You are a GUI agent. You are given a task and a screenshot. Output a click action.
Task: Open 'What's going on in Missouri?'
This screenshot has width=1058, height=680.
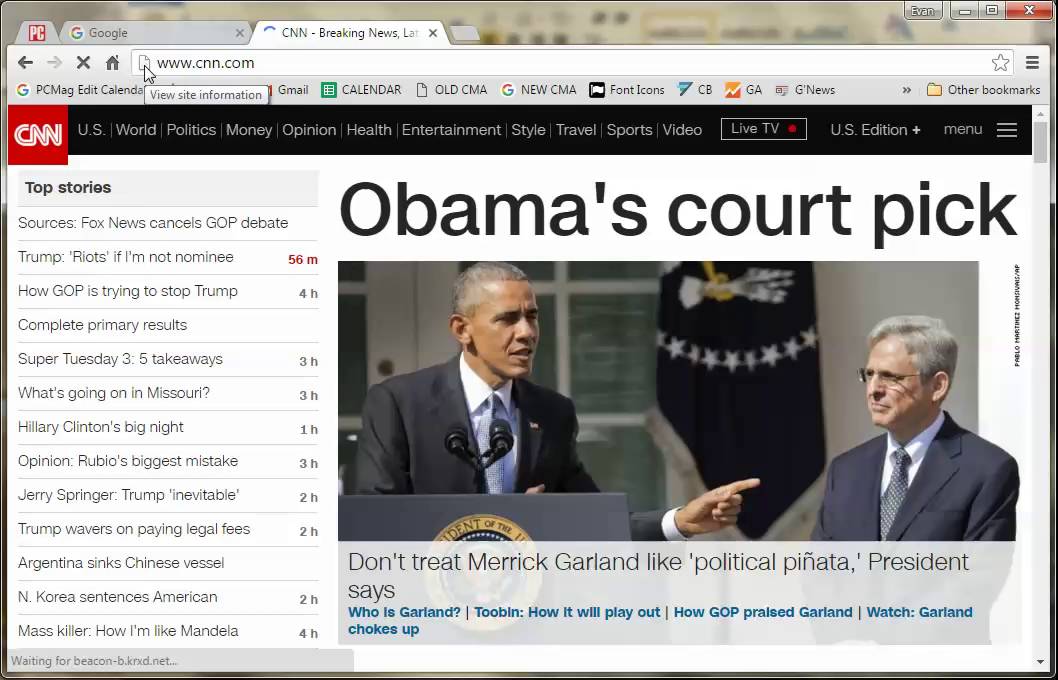[x=114, y=393]
